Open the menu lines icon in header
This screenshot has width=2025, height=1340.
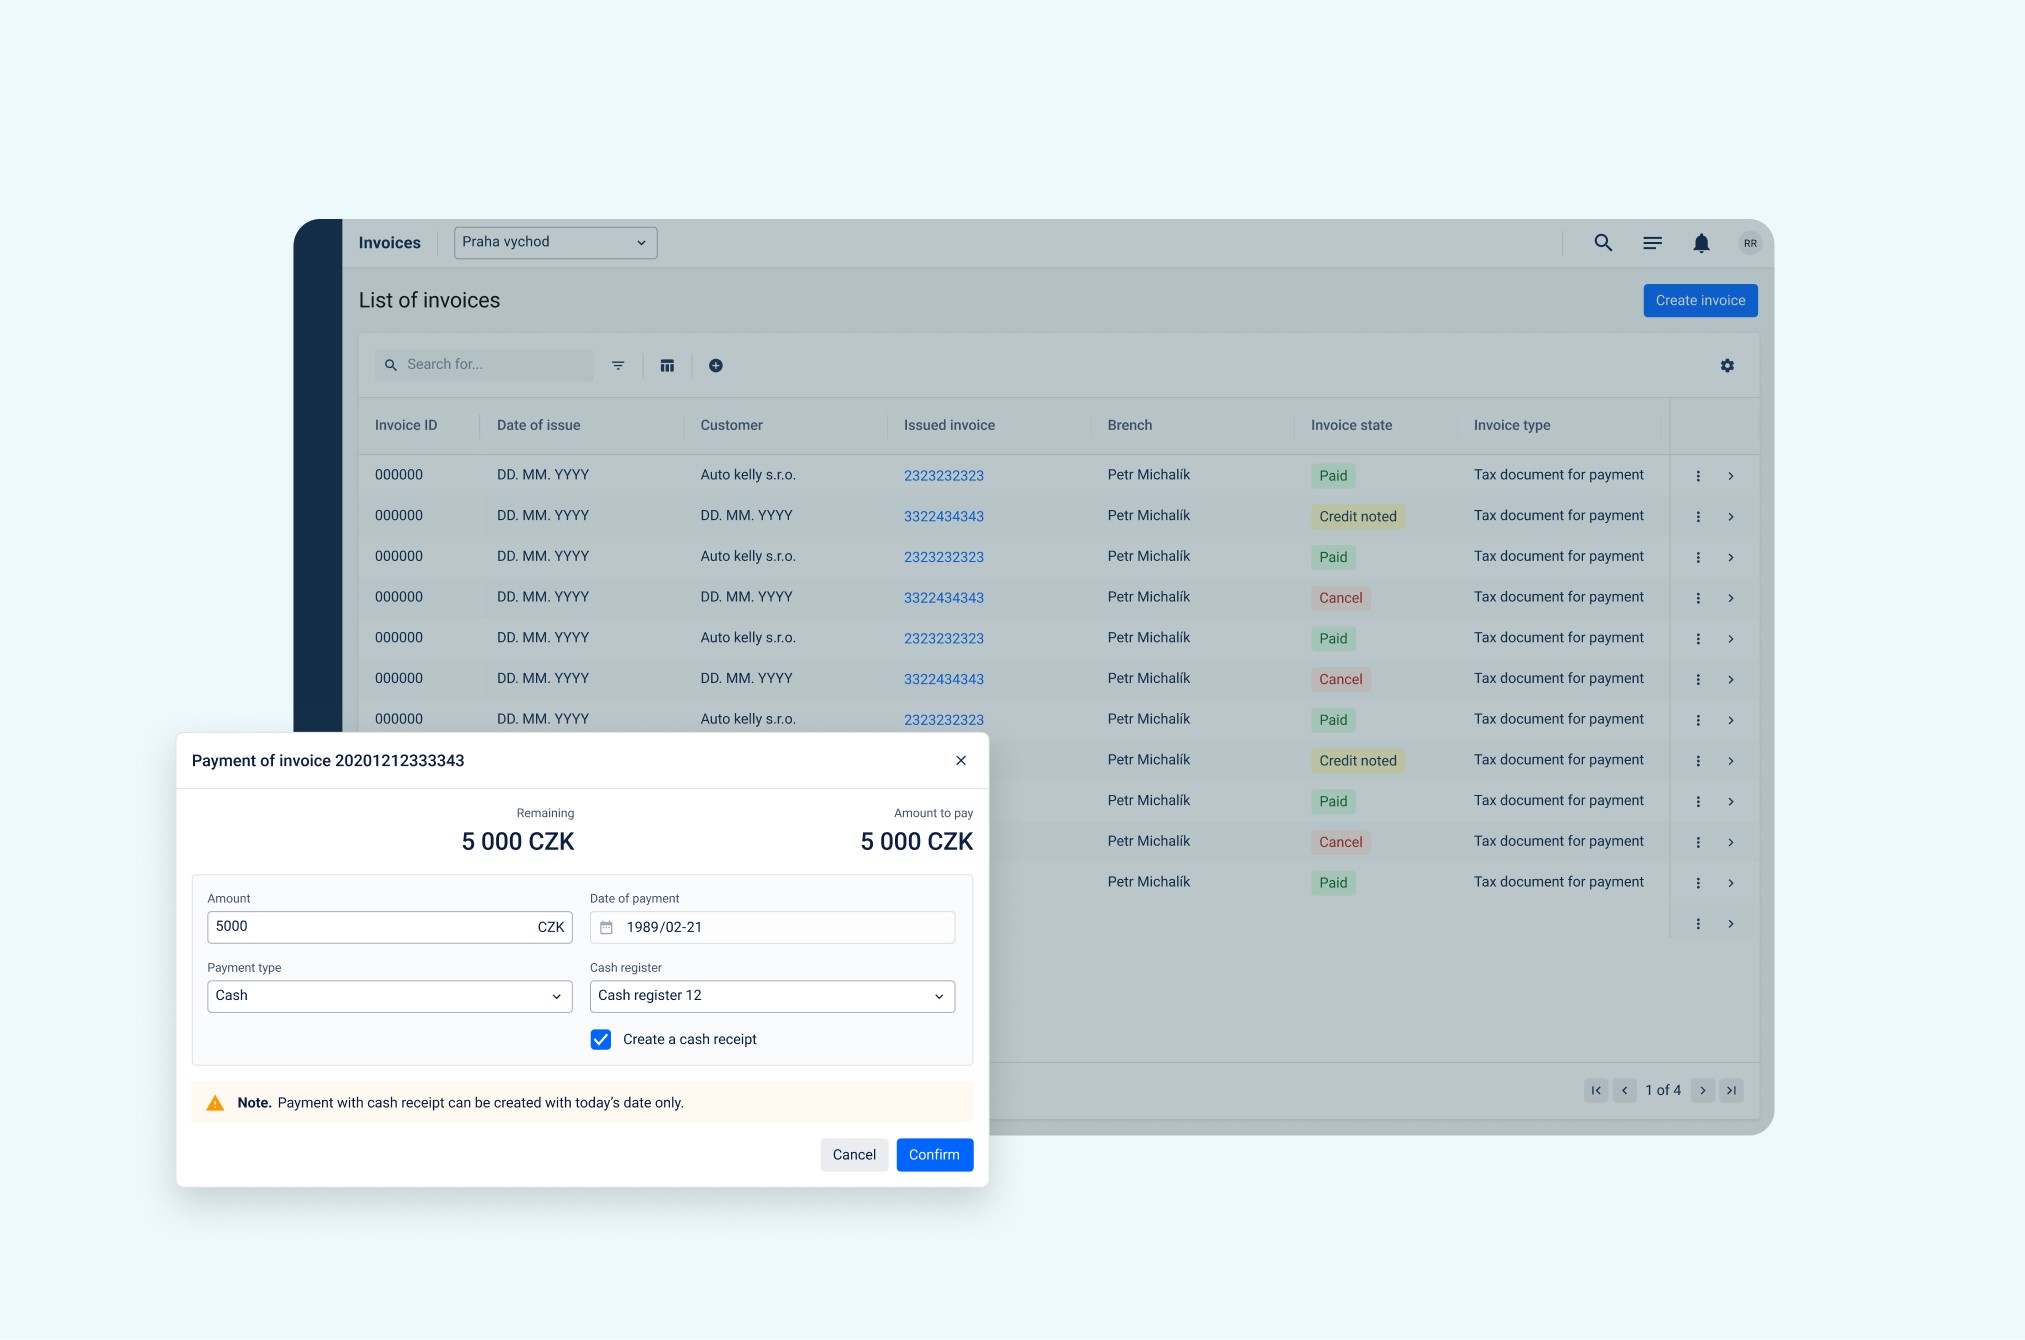(x=1652, y=243)
